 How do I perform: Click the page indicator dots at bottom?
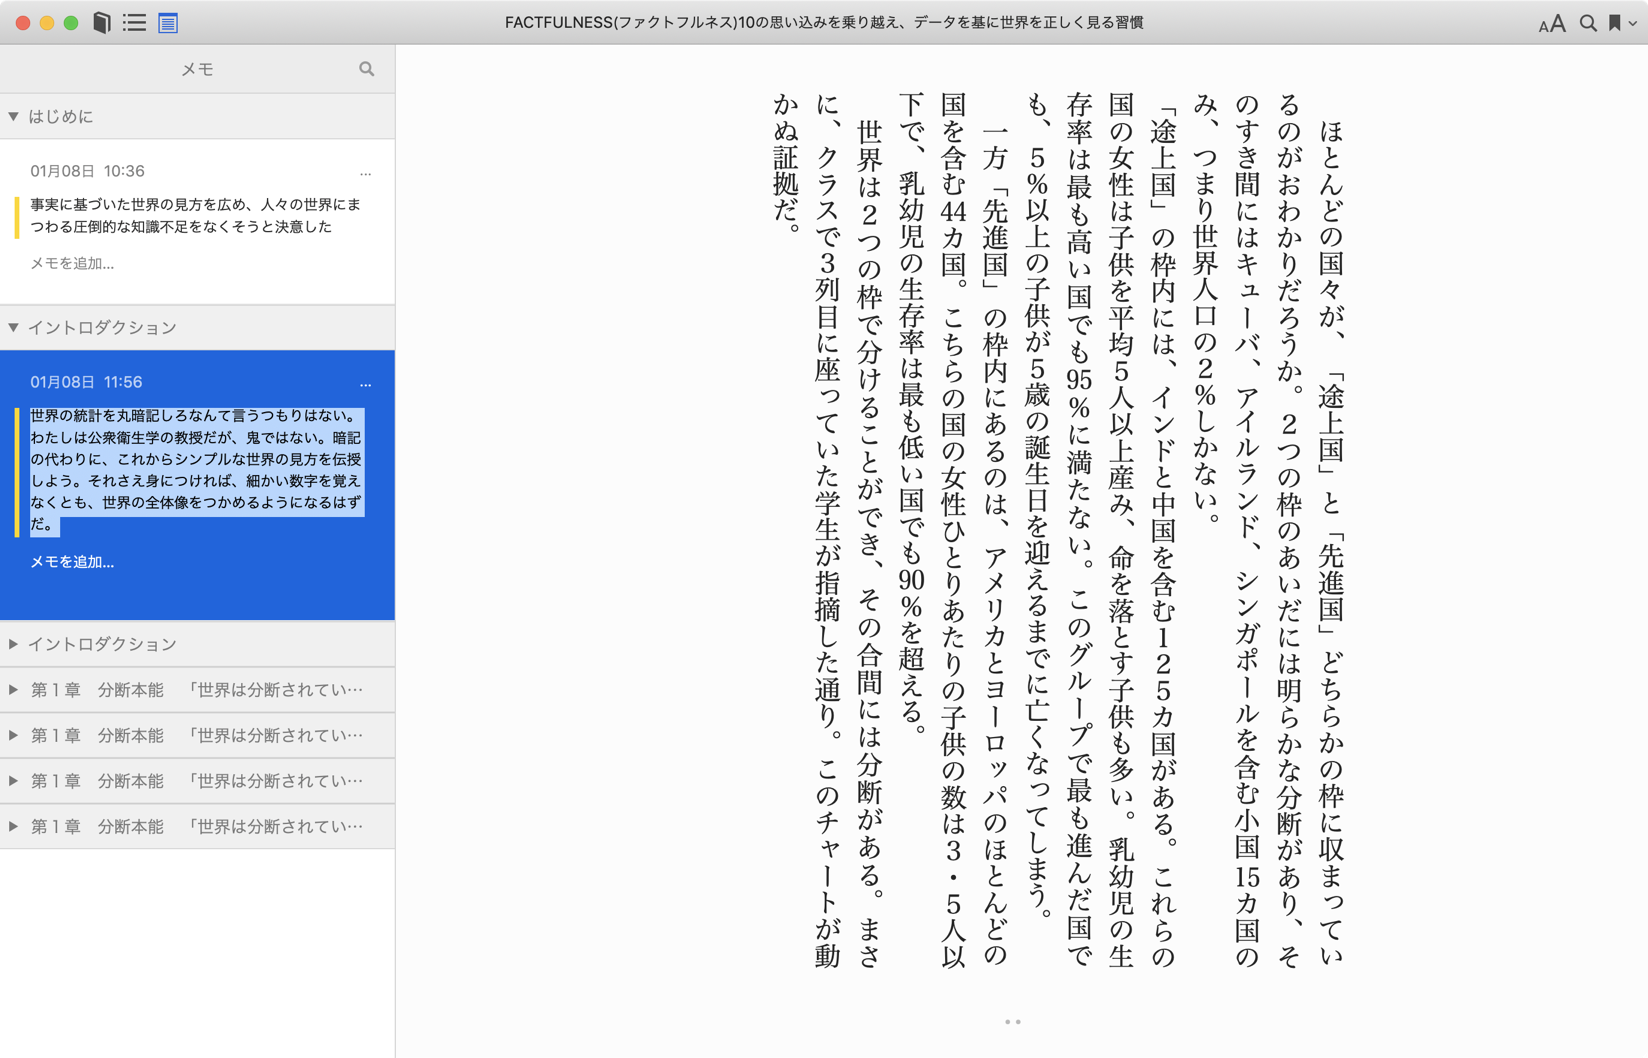(1012, 1022)
